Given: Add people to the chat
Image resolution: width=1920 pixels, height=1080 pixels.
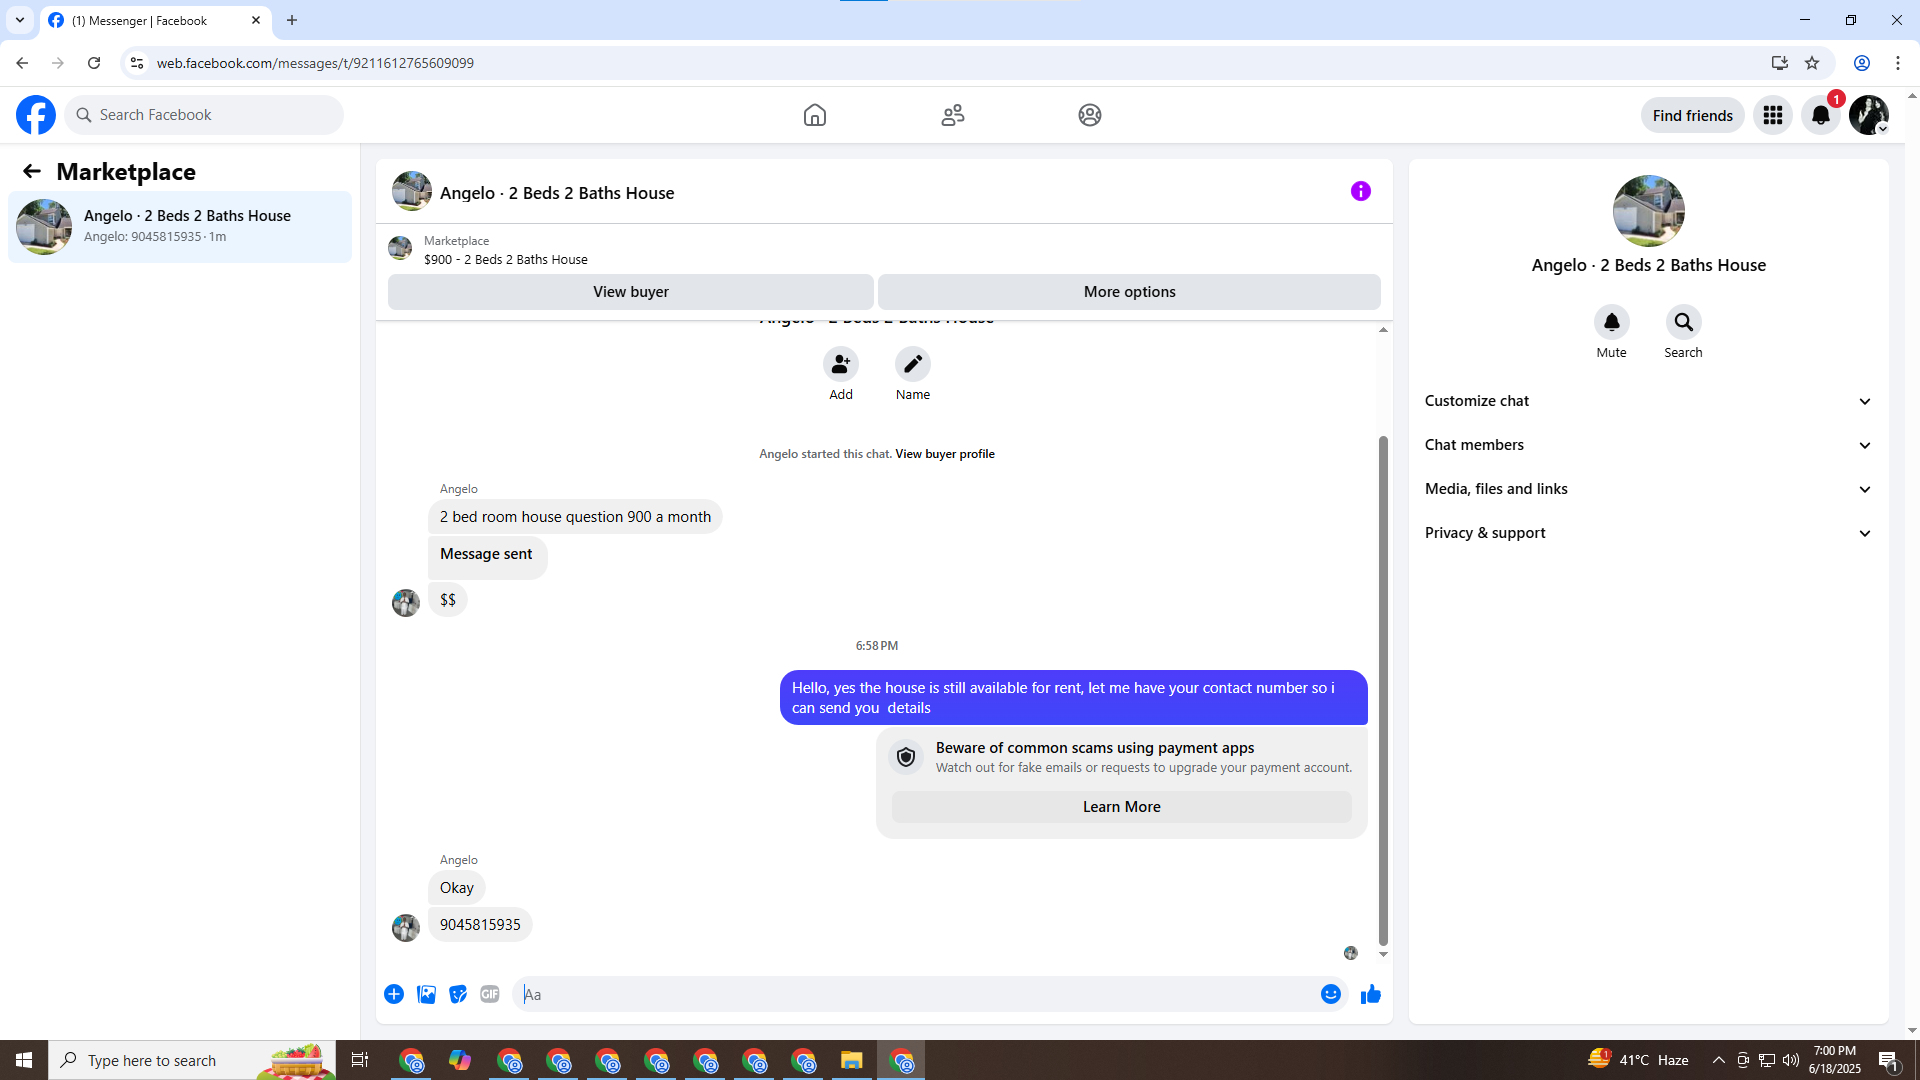Looking at the screenshot, I should pos(841,364).
